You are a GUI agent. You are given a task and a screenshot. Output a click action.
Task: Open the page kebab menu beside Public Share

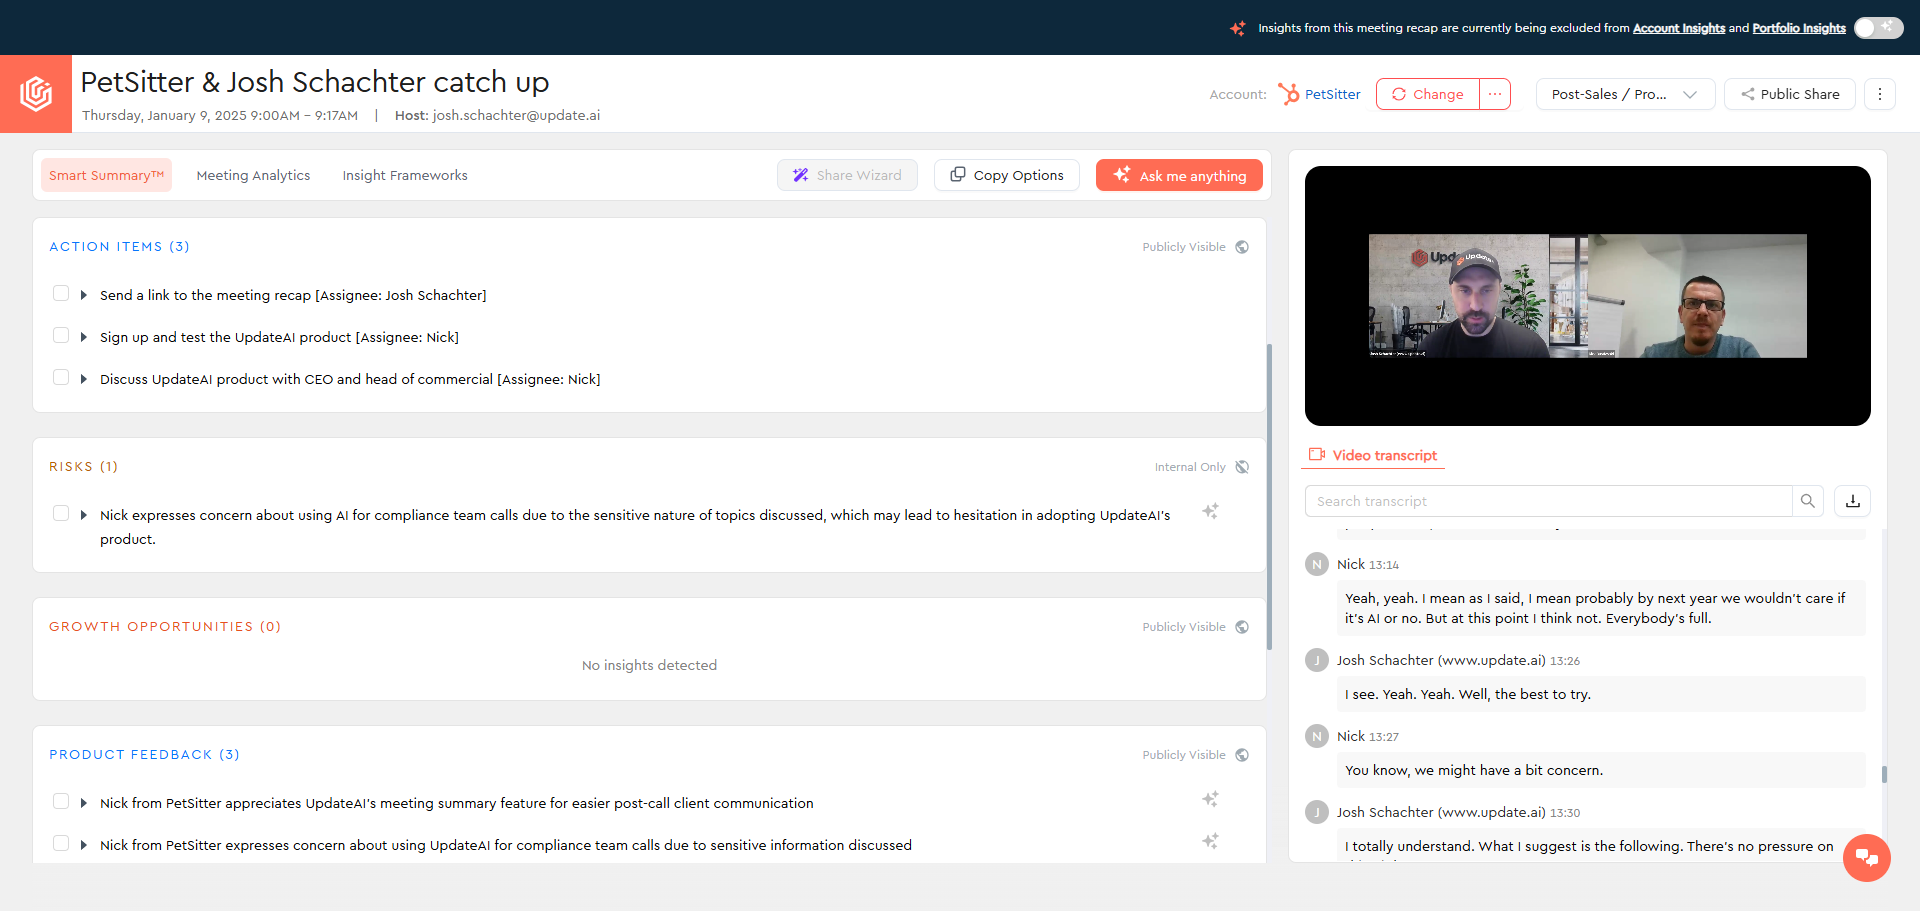click(1880, 94)
